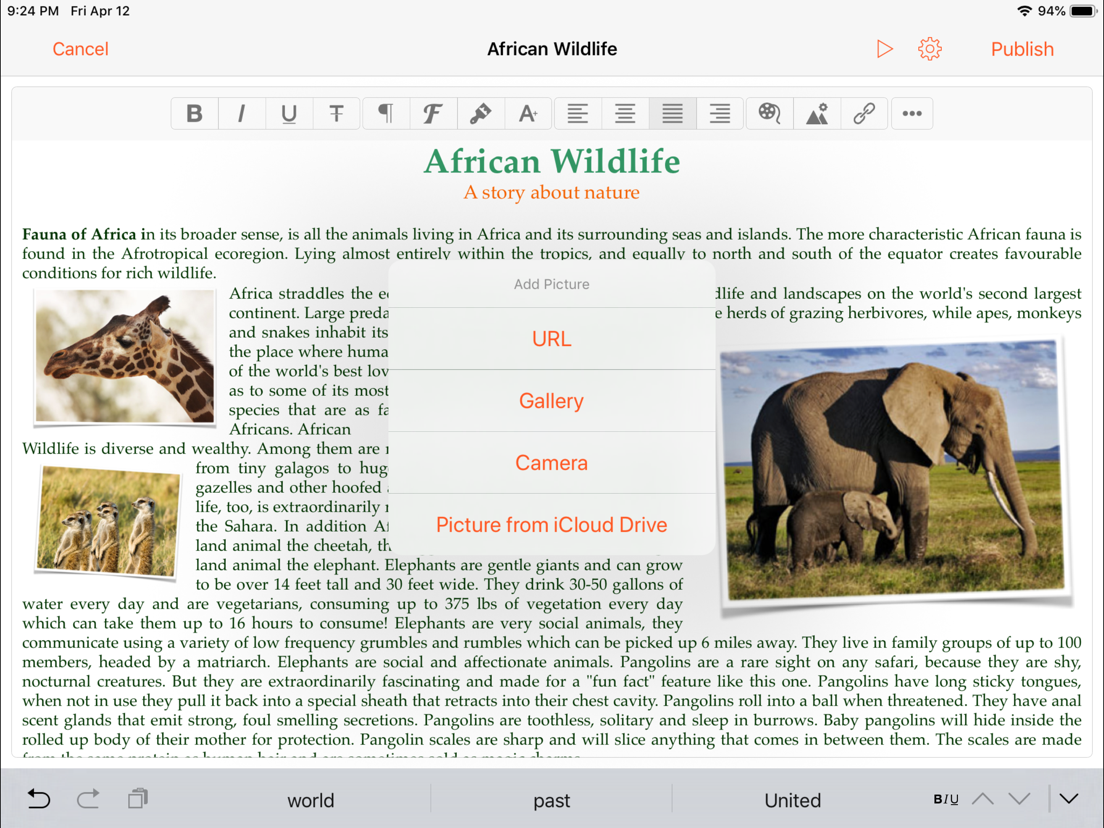1104x828 pixels.
Task: Open BIU formatting shortcut on keyboard bar
Action: pos(946,799)
